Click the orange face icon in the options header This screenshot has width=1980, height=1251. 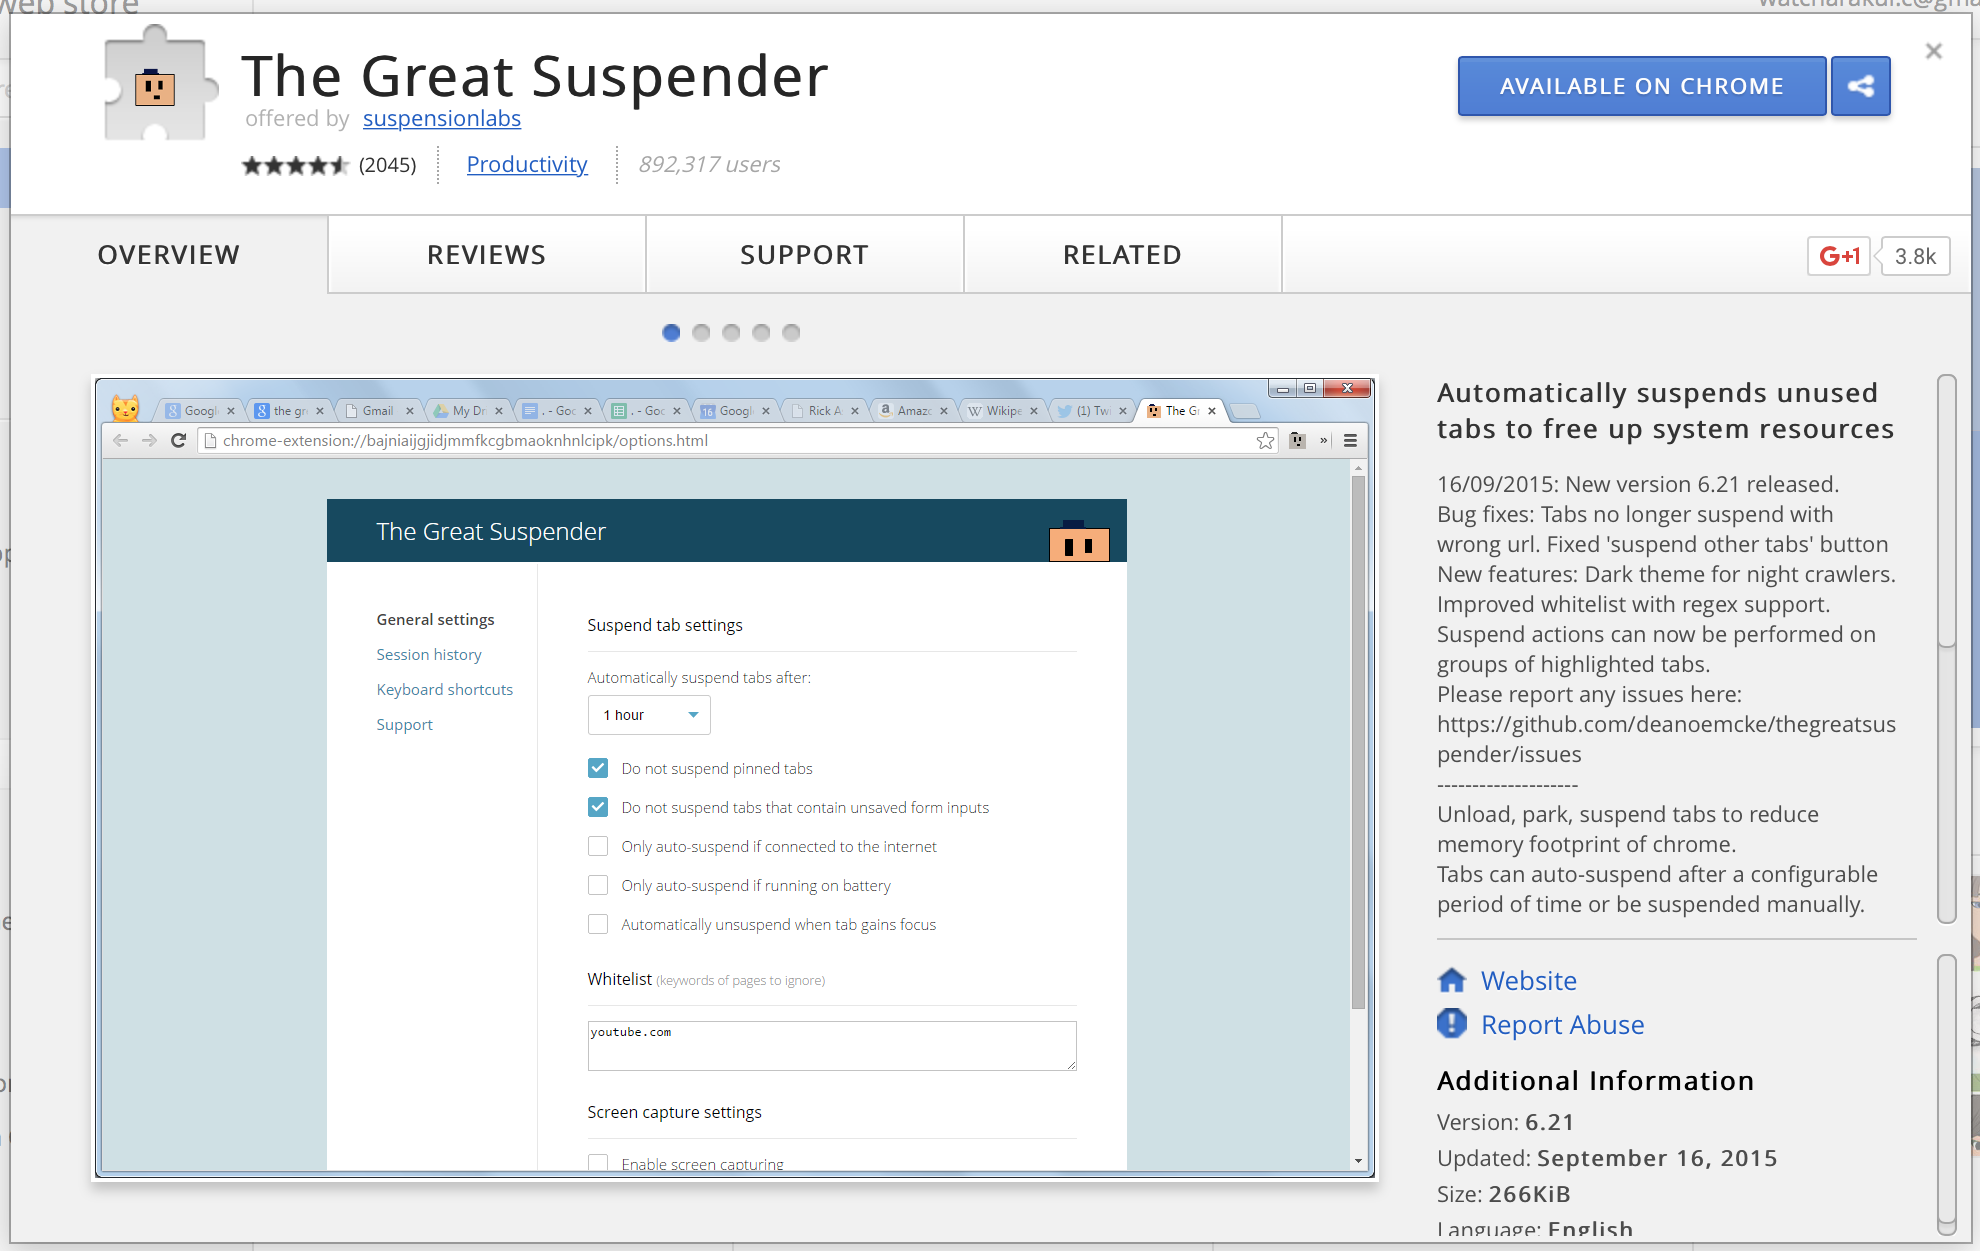[1079, 541]
